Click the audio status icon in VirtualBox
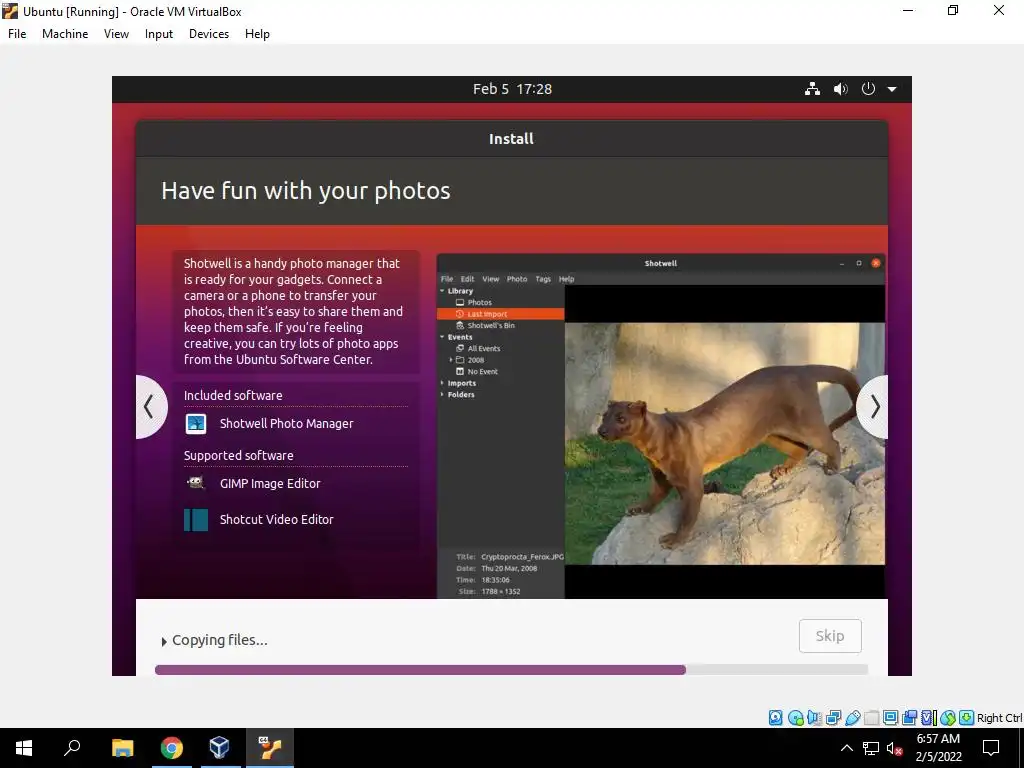The height and width of the screenshot is (768, 1024). pyautogui.click(x=814, y=718)
